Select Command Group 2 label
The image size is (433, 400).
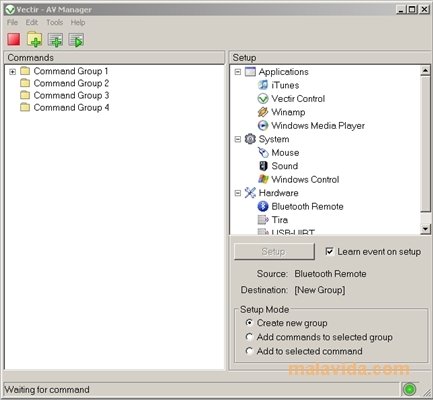(71, 83)
